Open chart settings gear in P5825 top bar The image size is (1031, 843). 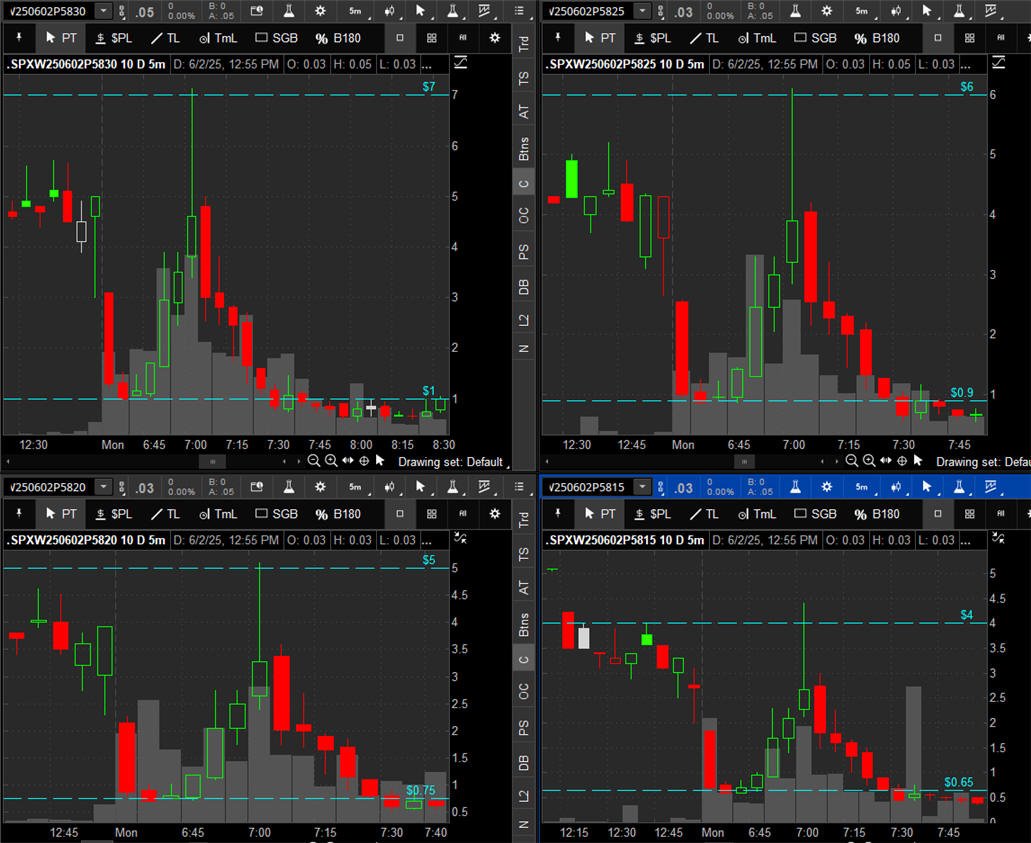click(x=827, y=11)
